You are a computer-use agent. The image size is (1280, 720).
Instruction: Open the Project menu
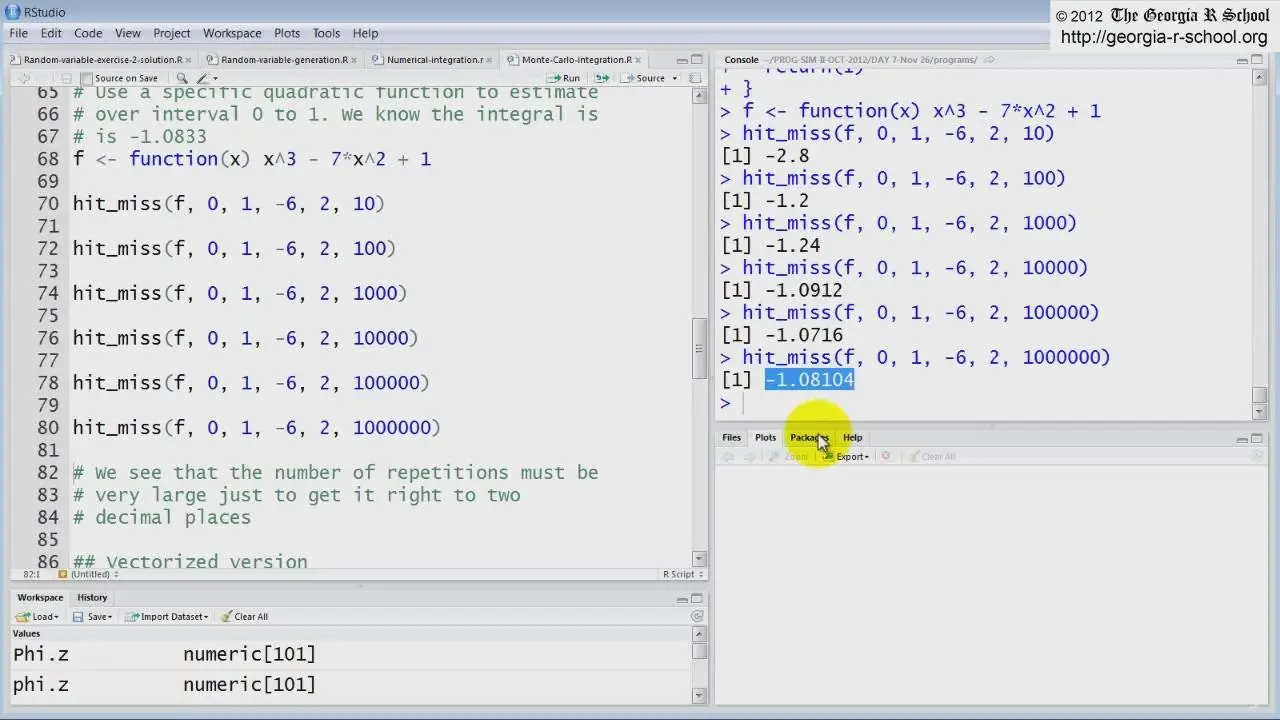172,33
